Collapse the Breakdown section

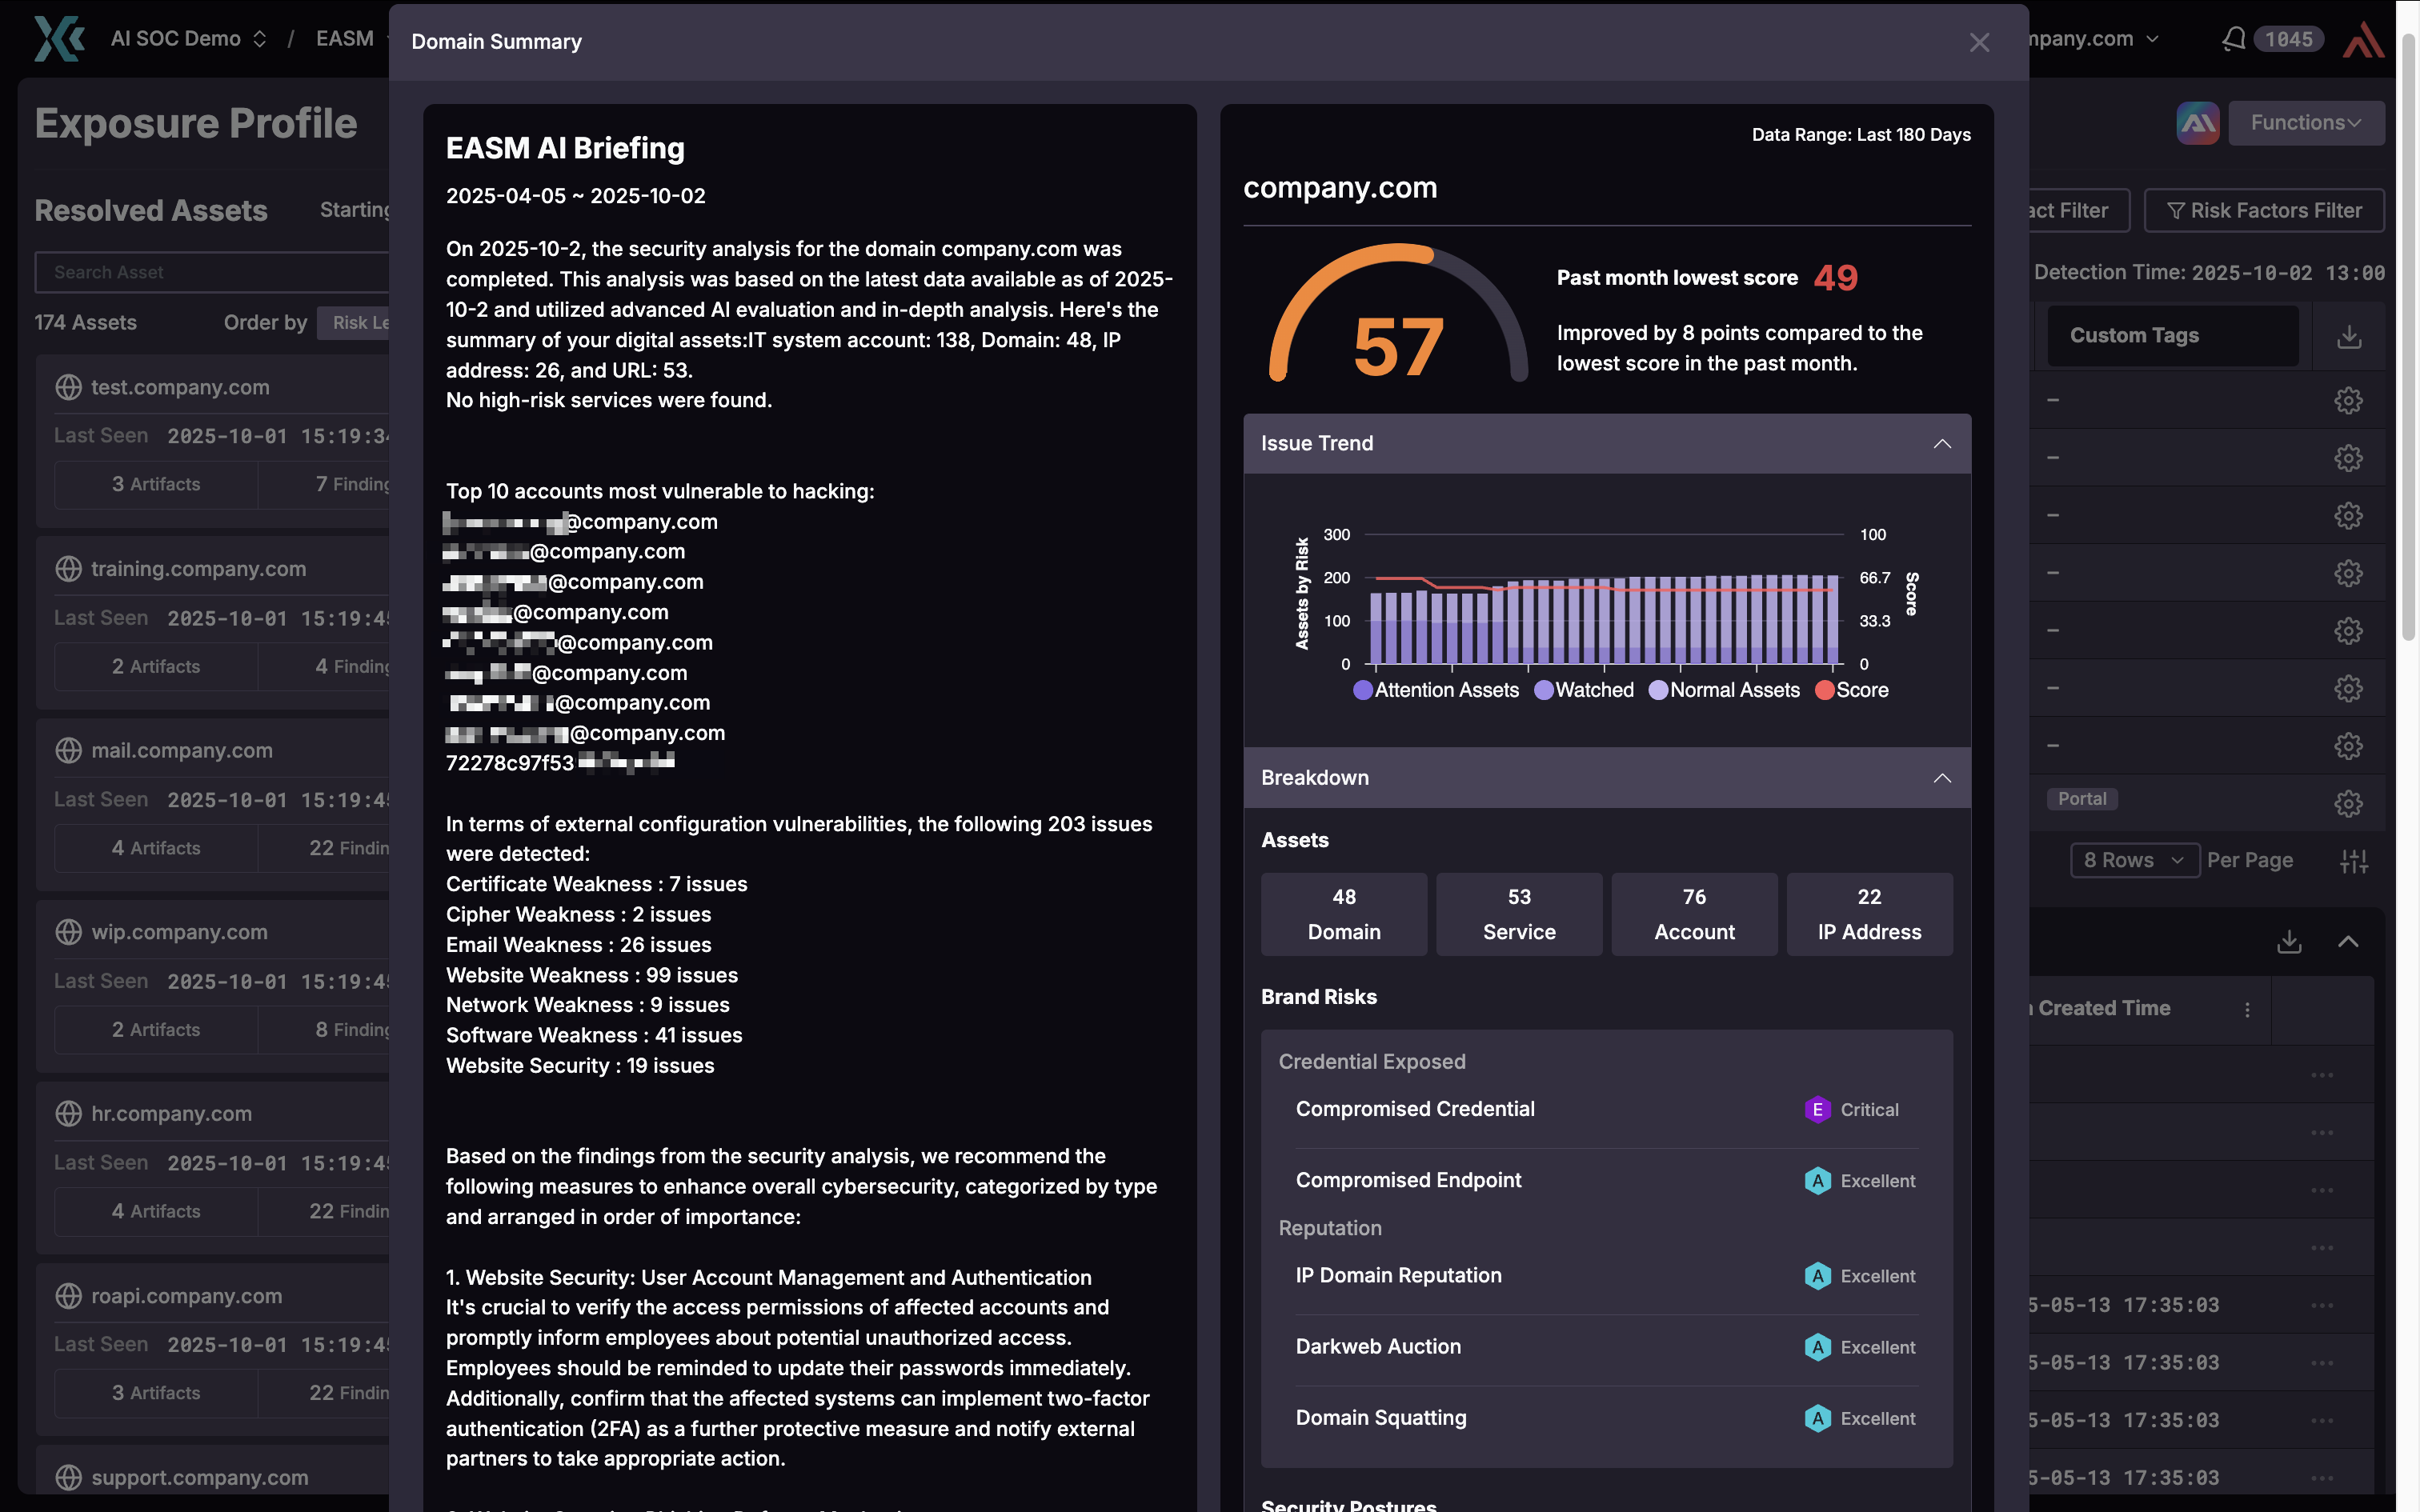[1942, 777]
